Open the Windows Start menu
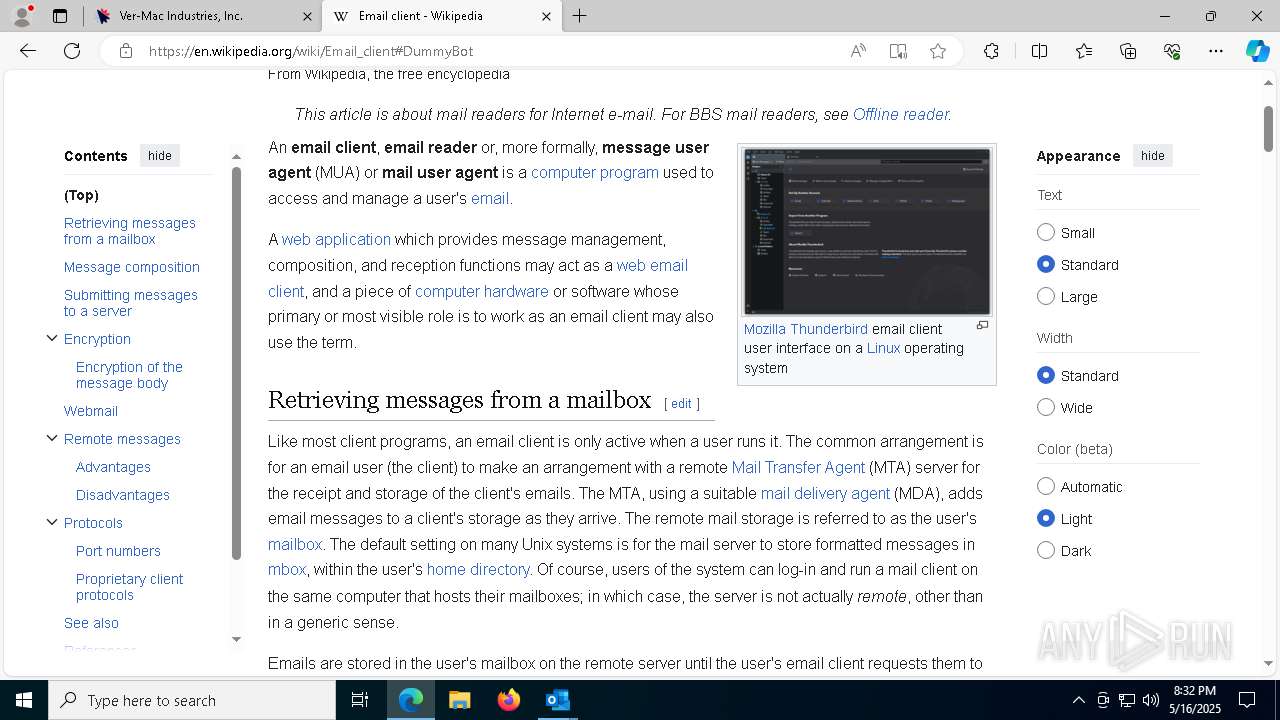The width and height of the screenshot is (1280, 720). 24,700
